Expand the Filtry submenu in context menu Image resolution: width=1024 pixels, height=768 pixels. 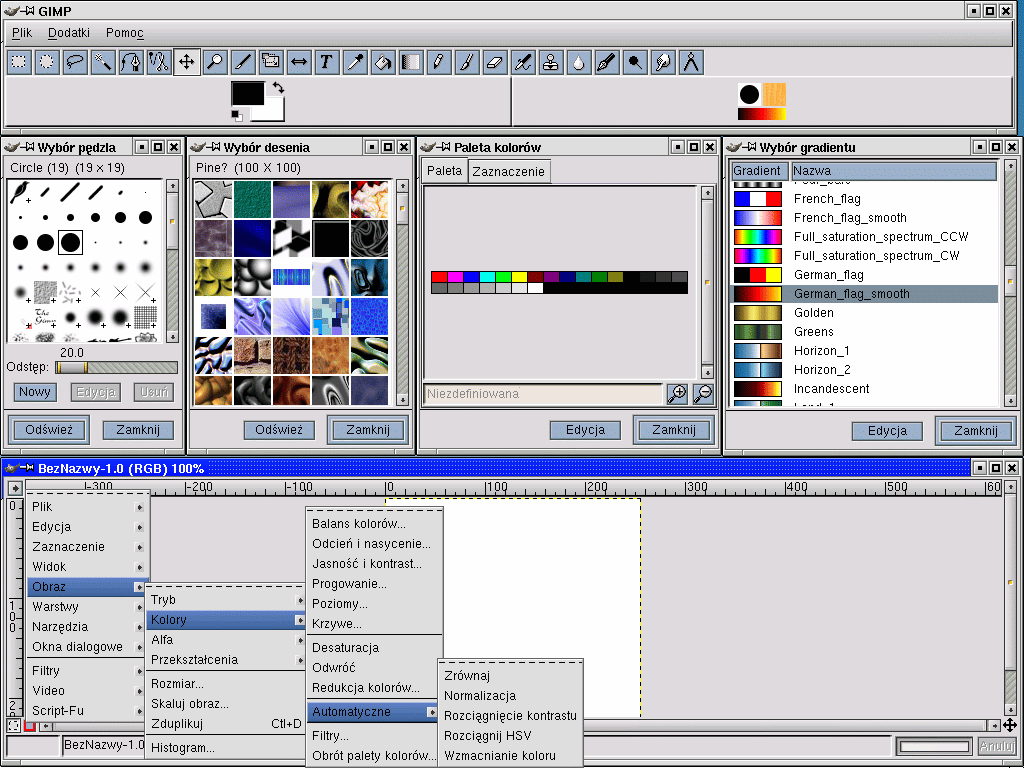click(x=87, y=671)
